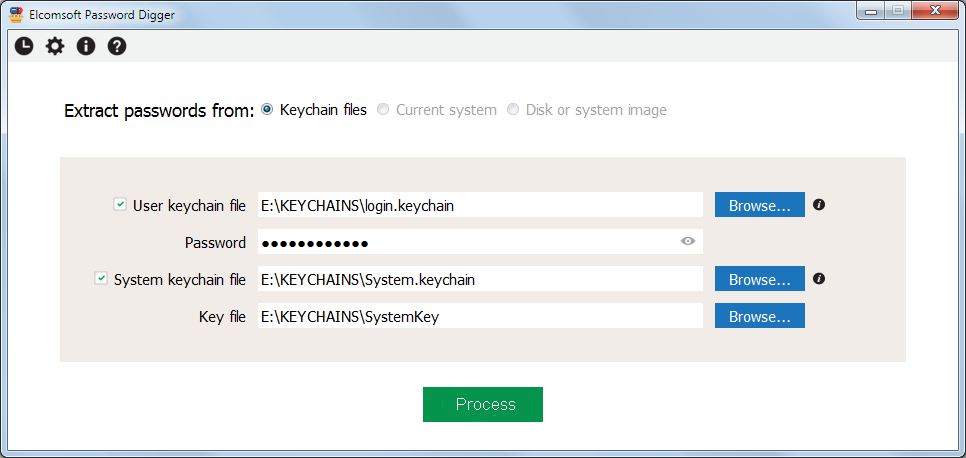Click info icon beside System keychain Browse
The width and height of the screenshot is (966, 458).
click(x=819, y=279)
